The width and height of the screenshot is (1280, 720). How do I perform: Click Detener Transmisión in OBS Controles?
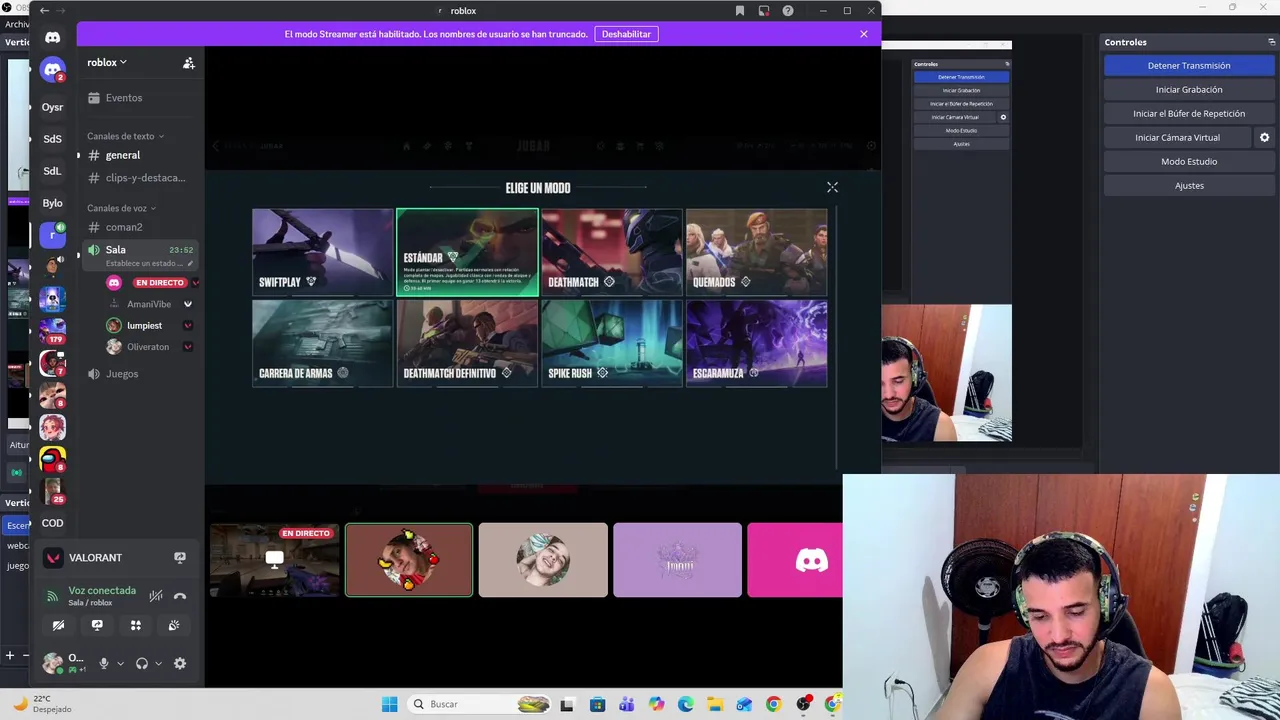coord(1189,65)
